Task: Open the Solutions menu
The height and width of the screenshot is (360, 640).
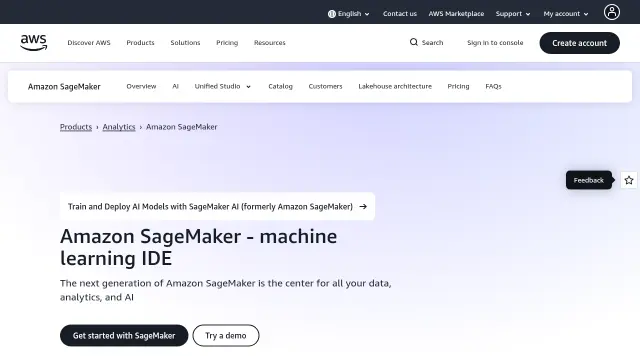Action: (x=185, y=43)
